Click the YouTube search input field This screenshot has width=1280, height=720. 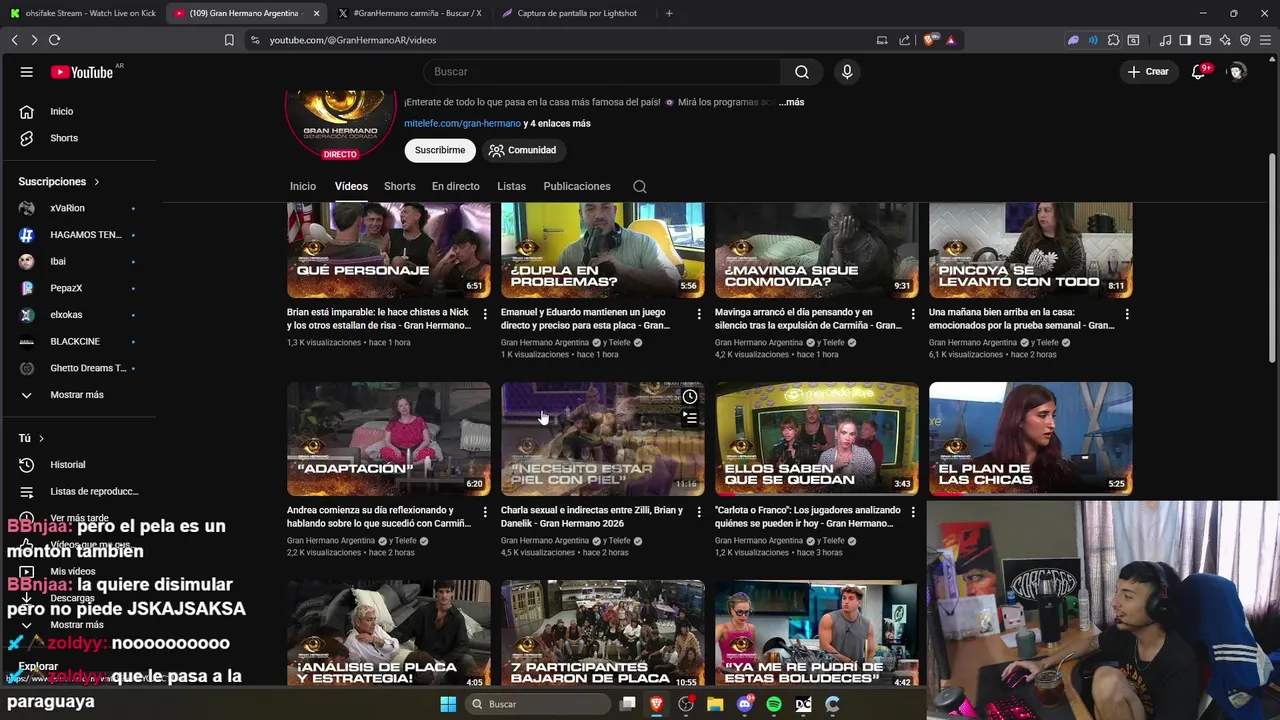(x=602, y=72)
